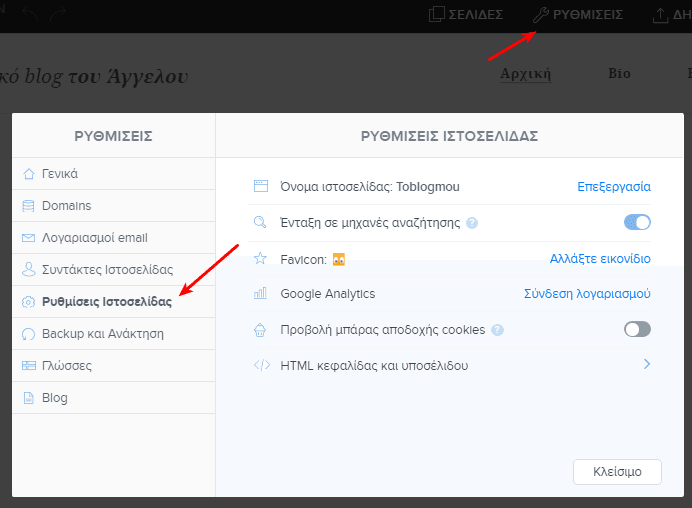The width and height of the screenshot is (692, 508).
Task: Expand HTML κεφαλίδας και υποσέλιδου chevron
Action: (647, 364)
